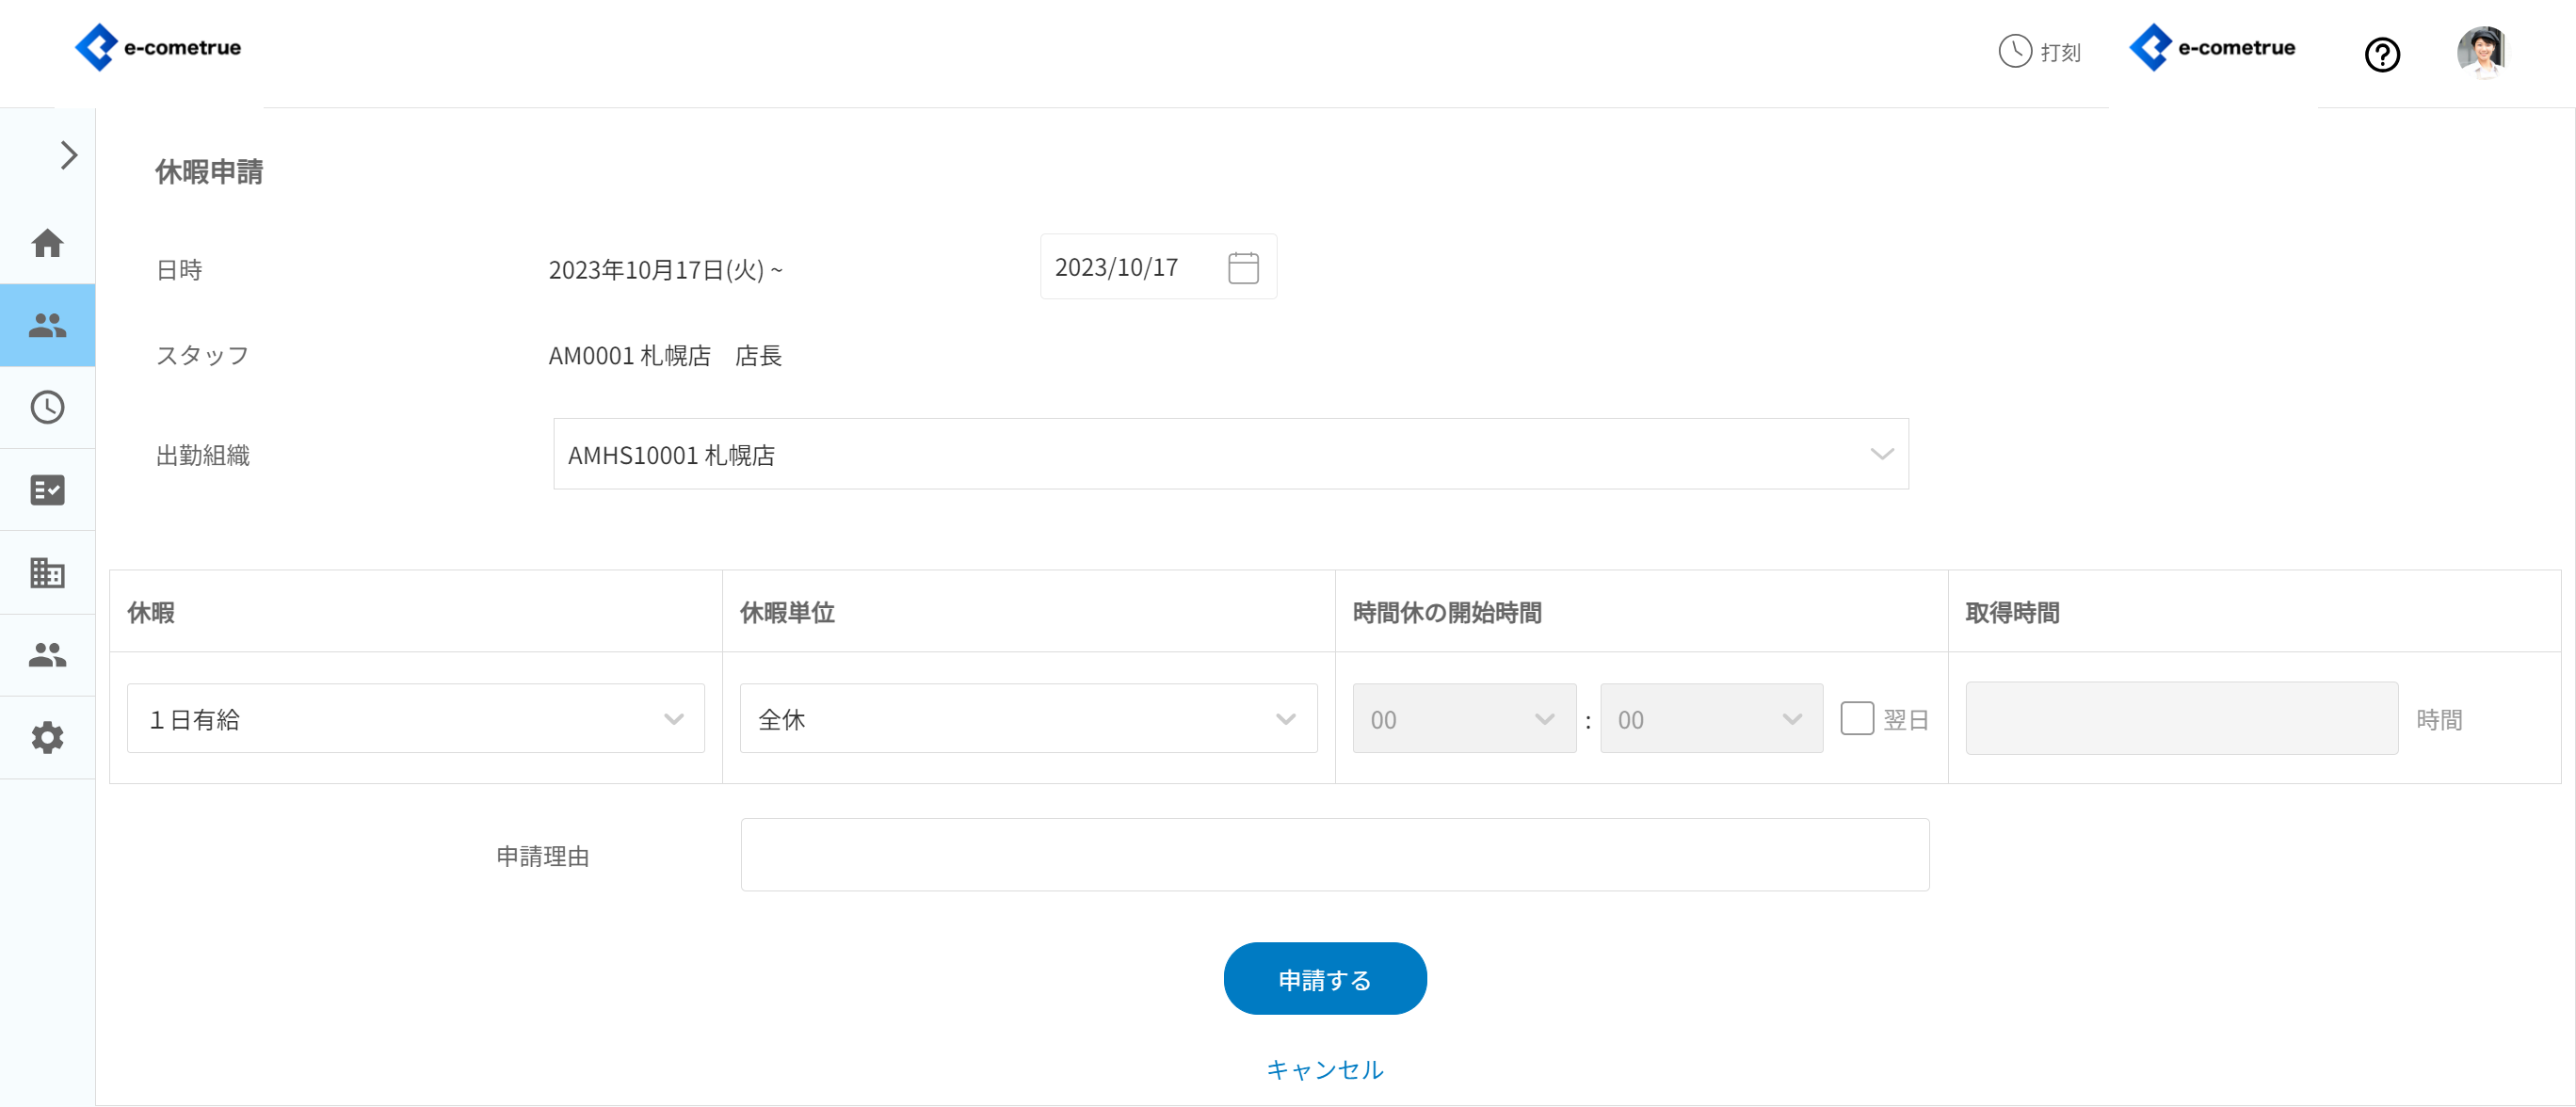The width and height of the screenshot is (2576, 1107).
Task: Expand the sidebar with the arrow chevron
Action: [68, 155]
